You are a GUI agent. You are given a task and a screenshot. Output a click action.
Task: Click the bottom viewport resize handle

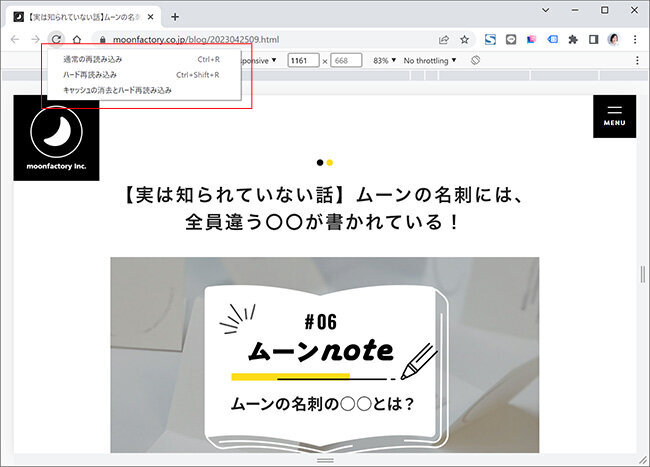[x=325, y=460]
